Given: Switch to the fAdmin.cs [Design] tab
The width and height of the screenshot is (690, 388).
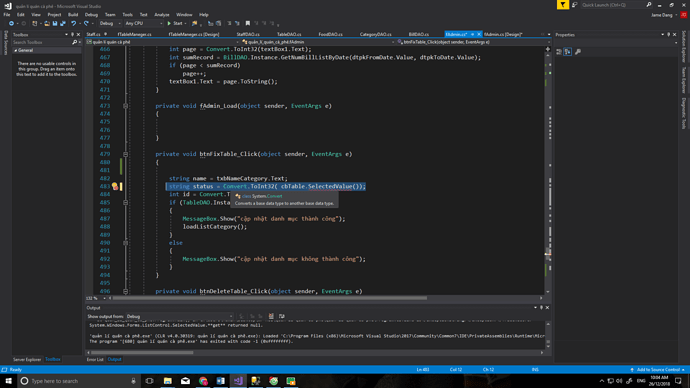Looking at the screenshot, I should tap(503, 34).
